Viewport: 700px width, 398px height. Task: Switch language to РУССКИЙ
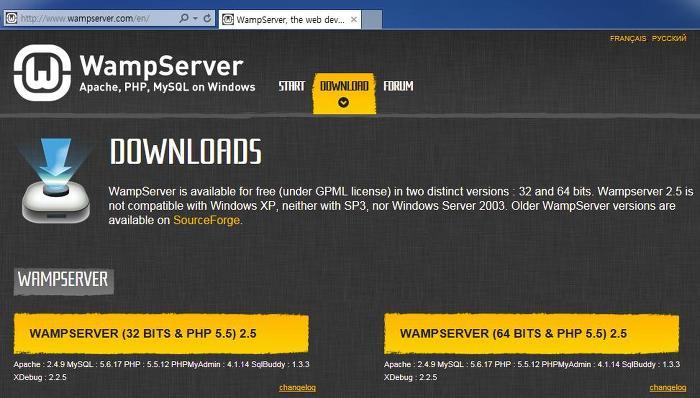click(669, 39)
